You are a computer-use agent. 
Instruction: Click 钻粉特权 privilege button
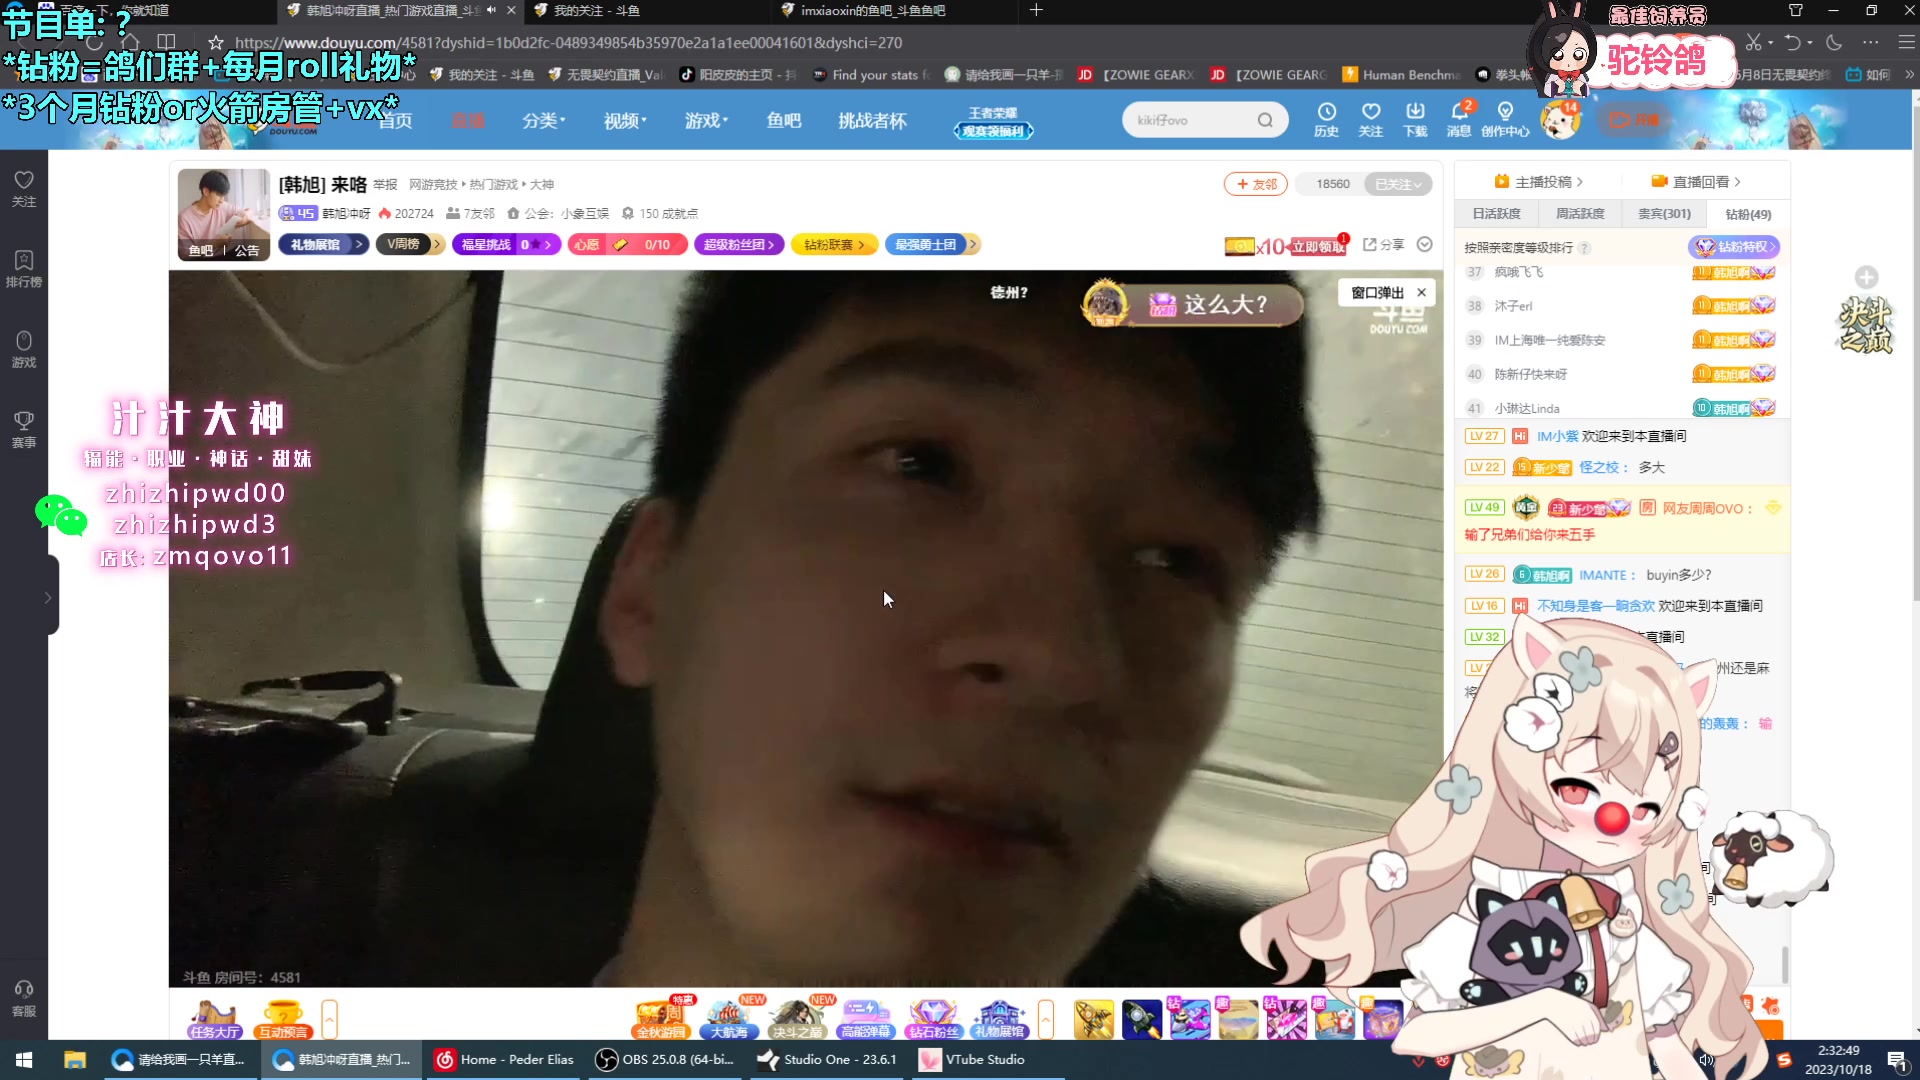pyautogui.click(x=1734, y=247)
